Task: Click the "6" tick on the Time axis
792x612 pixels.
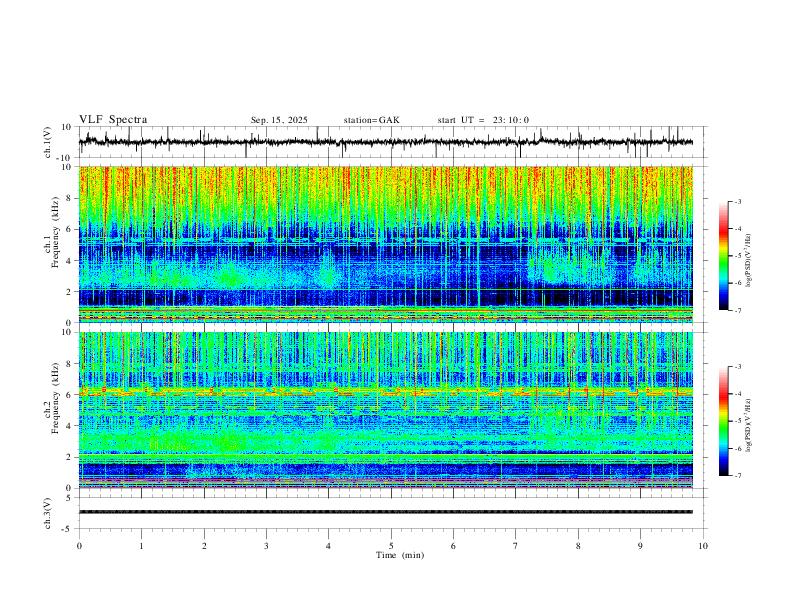Action: 454,546
